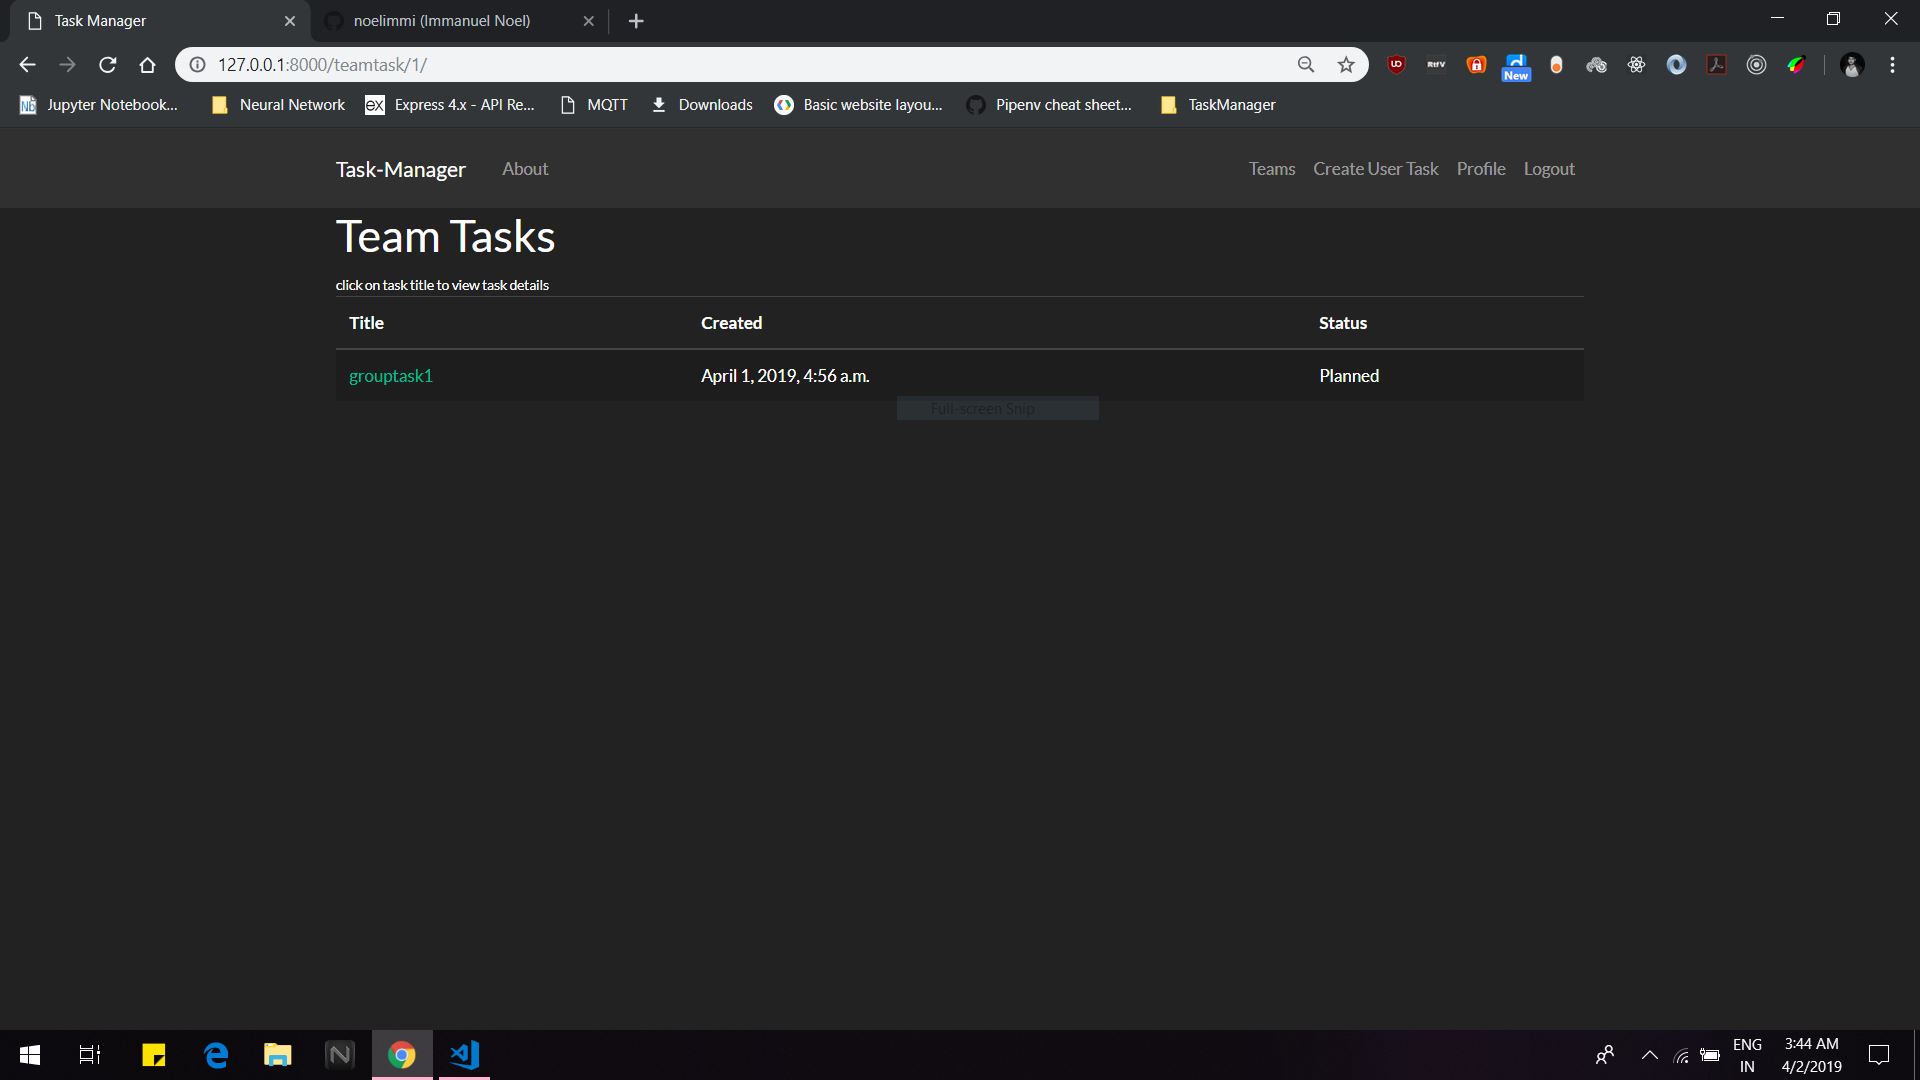1920x1080 pixels.
Task: Open uBlock Origin extension icon
Action: [x=1397, y=65]
